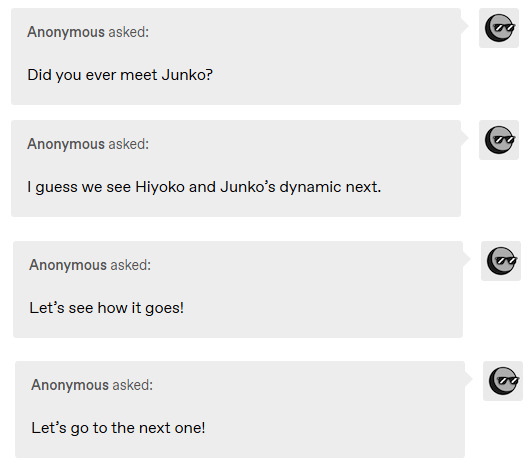Click the text 'Did you ever meet Junko?'
Image resolution: width=532 pixels, height=473 pixels.
[120, 75]
